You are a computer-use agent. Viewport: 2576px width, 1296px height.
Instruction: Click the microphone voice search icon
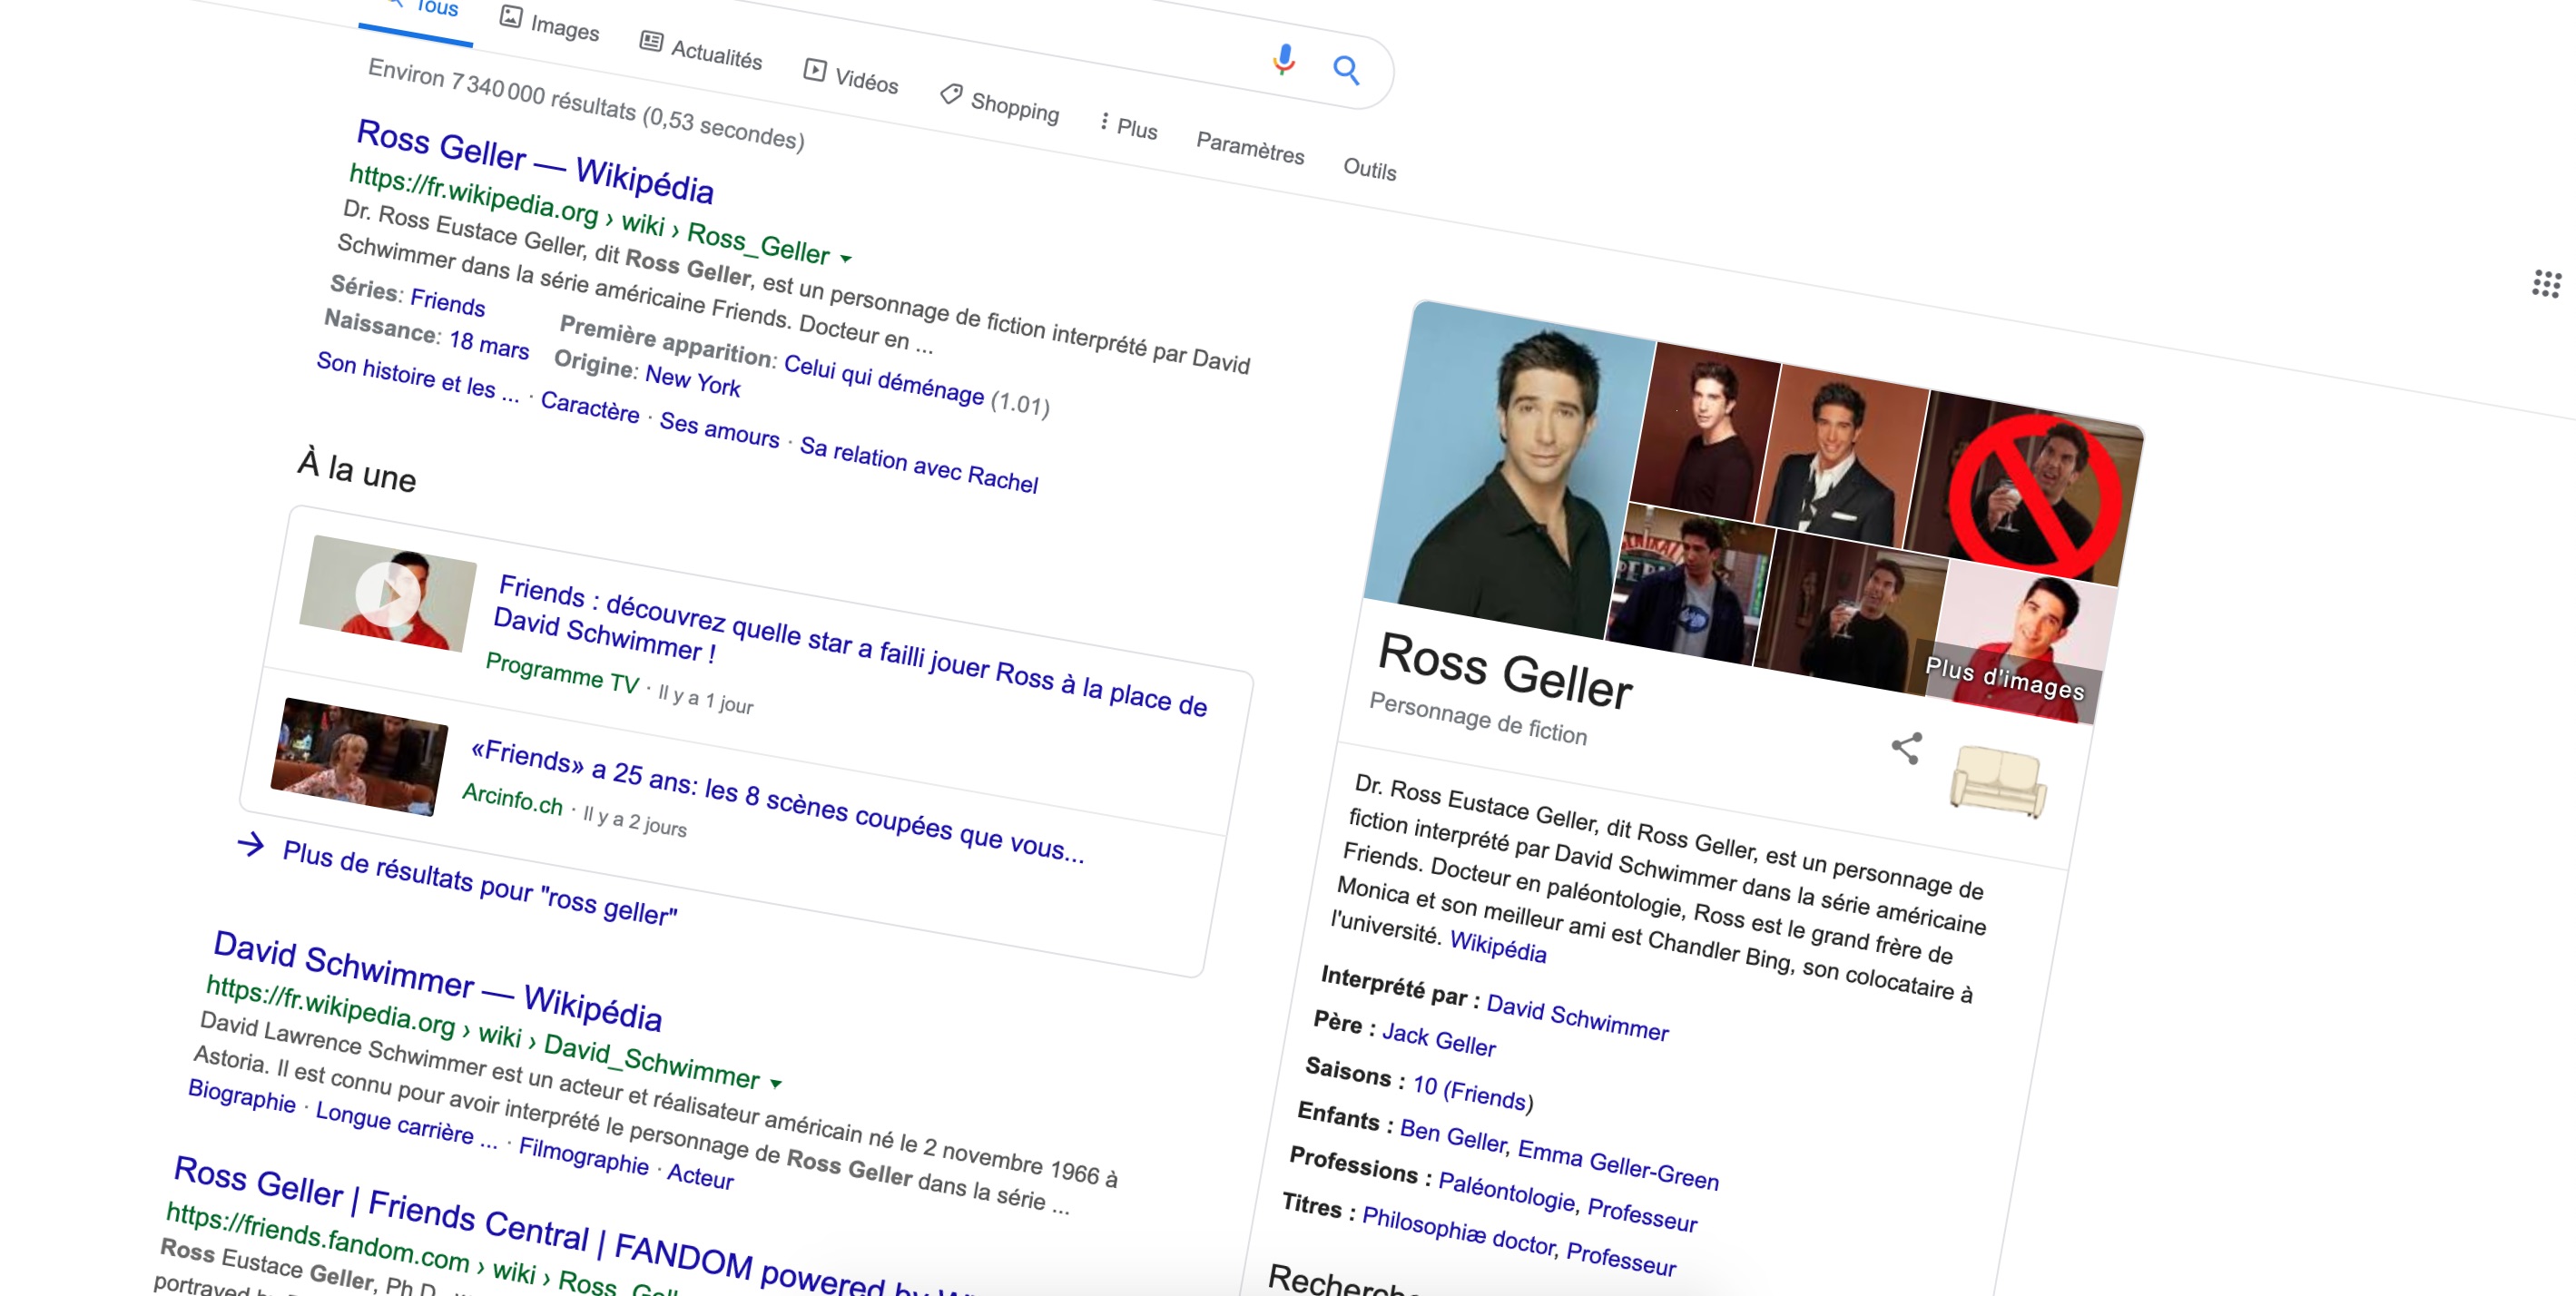pos(1284,60)
